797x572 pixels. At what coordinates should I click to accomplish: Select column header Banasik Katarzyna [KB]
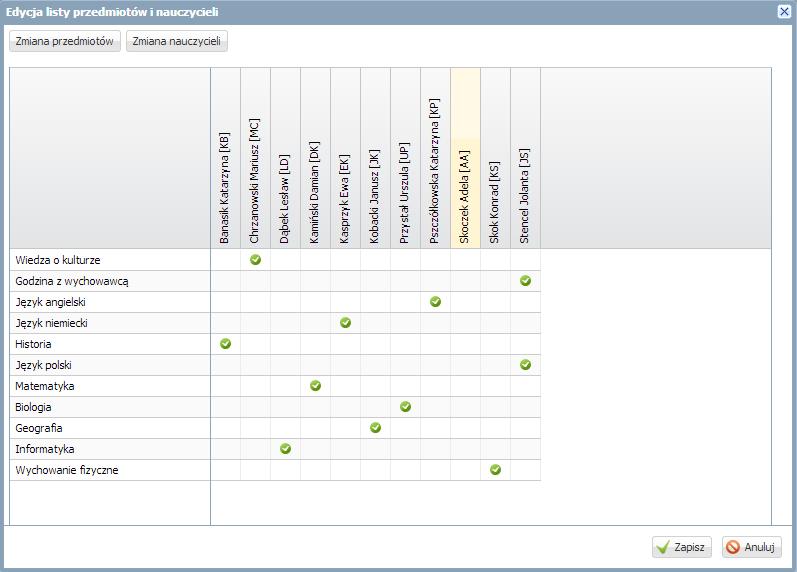[x=226, y=158]
